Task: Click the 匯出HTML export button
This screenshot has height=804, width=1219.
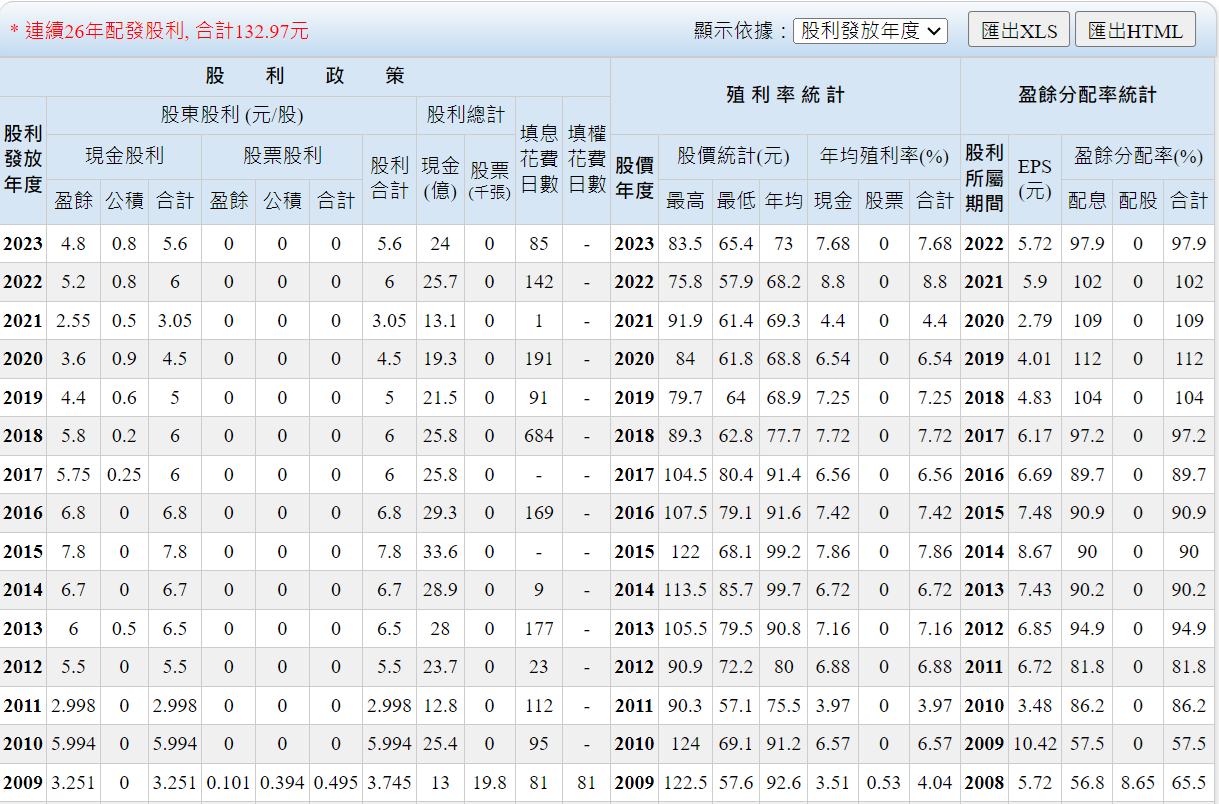Action: point(1133,29)
